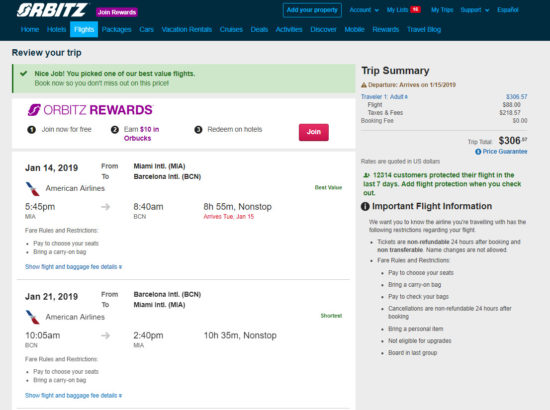Click American Airlines logo on Jan 14 flight
The width and height of the screenshot is (550, 410).
tap(33, 189)
